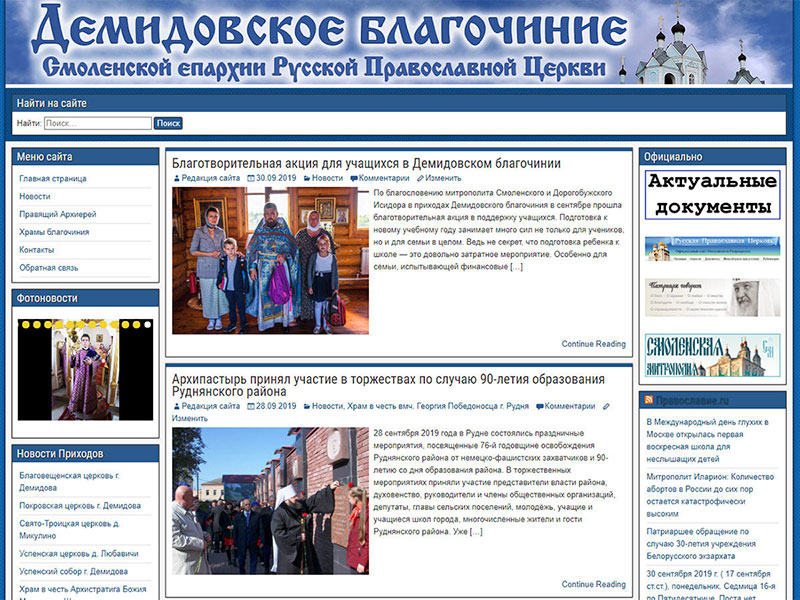The width and height of the screenshot is (800, 600).
Task: Select the white slideshow dot in Фотоновости
Action: coord(147,324)
